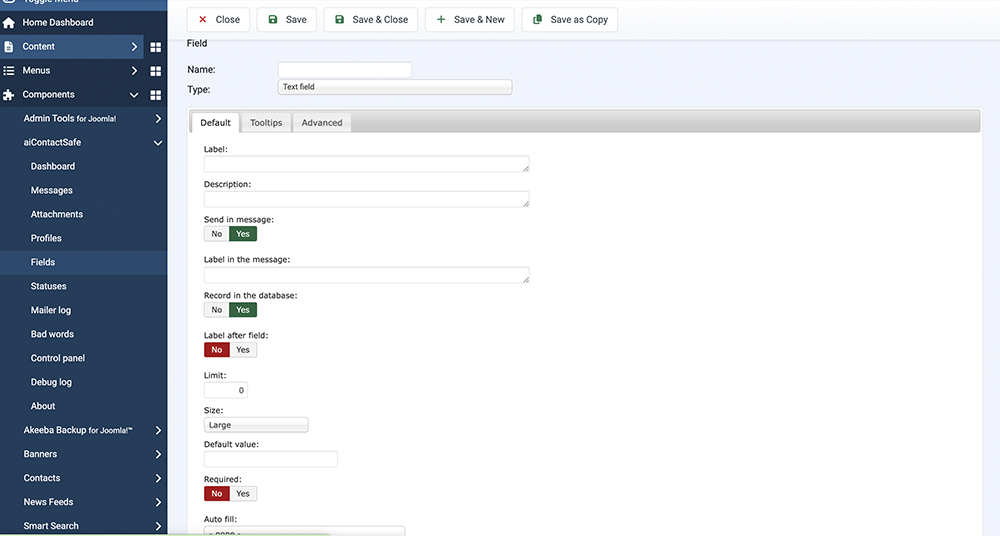This screenshot has height=536, width=1000.
Task: Collapse the aiContactSafe submenu chevron
Action: pyautogui.click(x=158, y=143)
